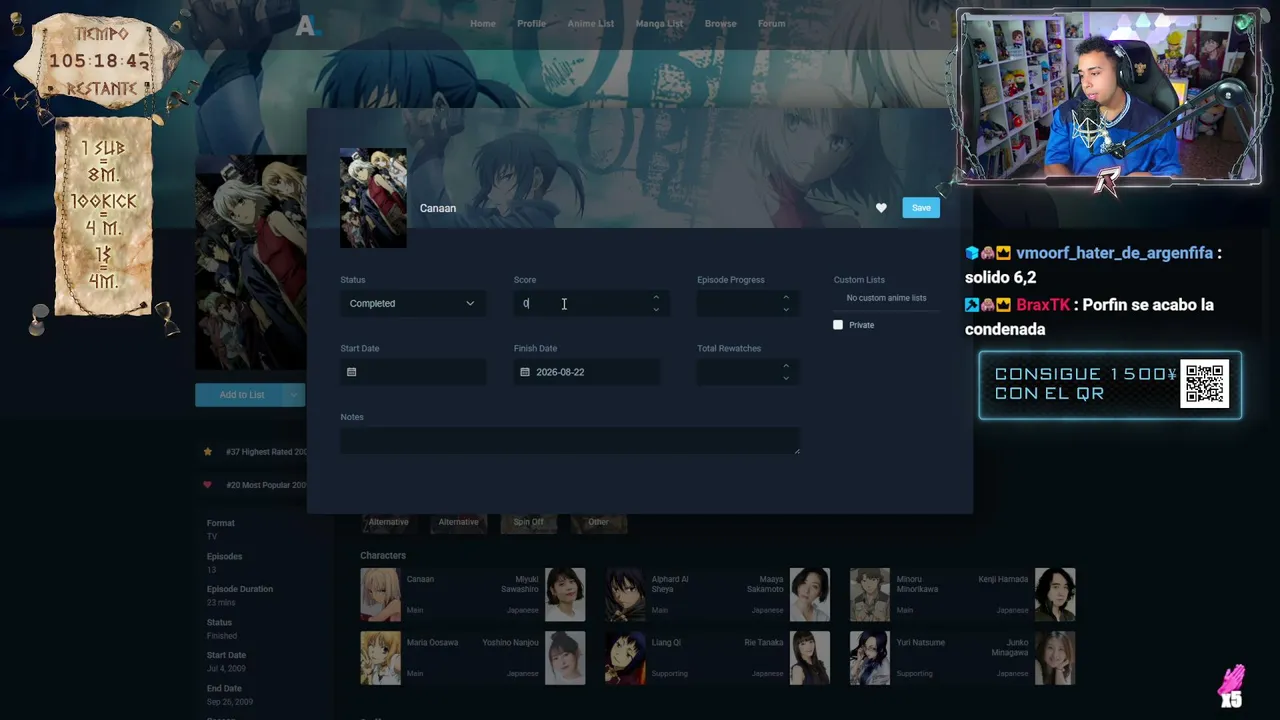1280x720 pixels.
Task: Open the Liang Qi character portrait
Action: [625, 658]
